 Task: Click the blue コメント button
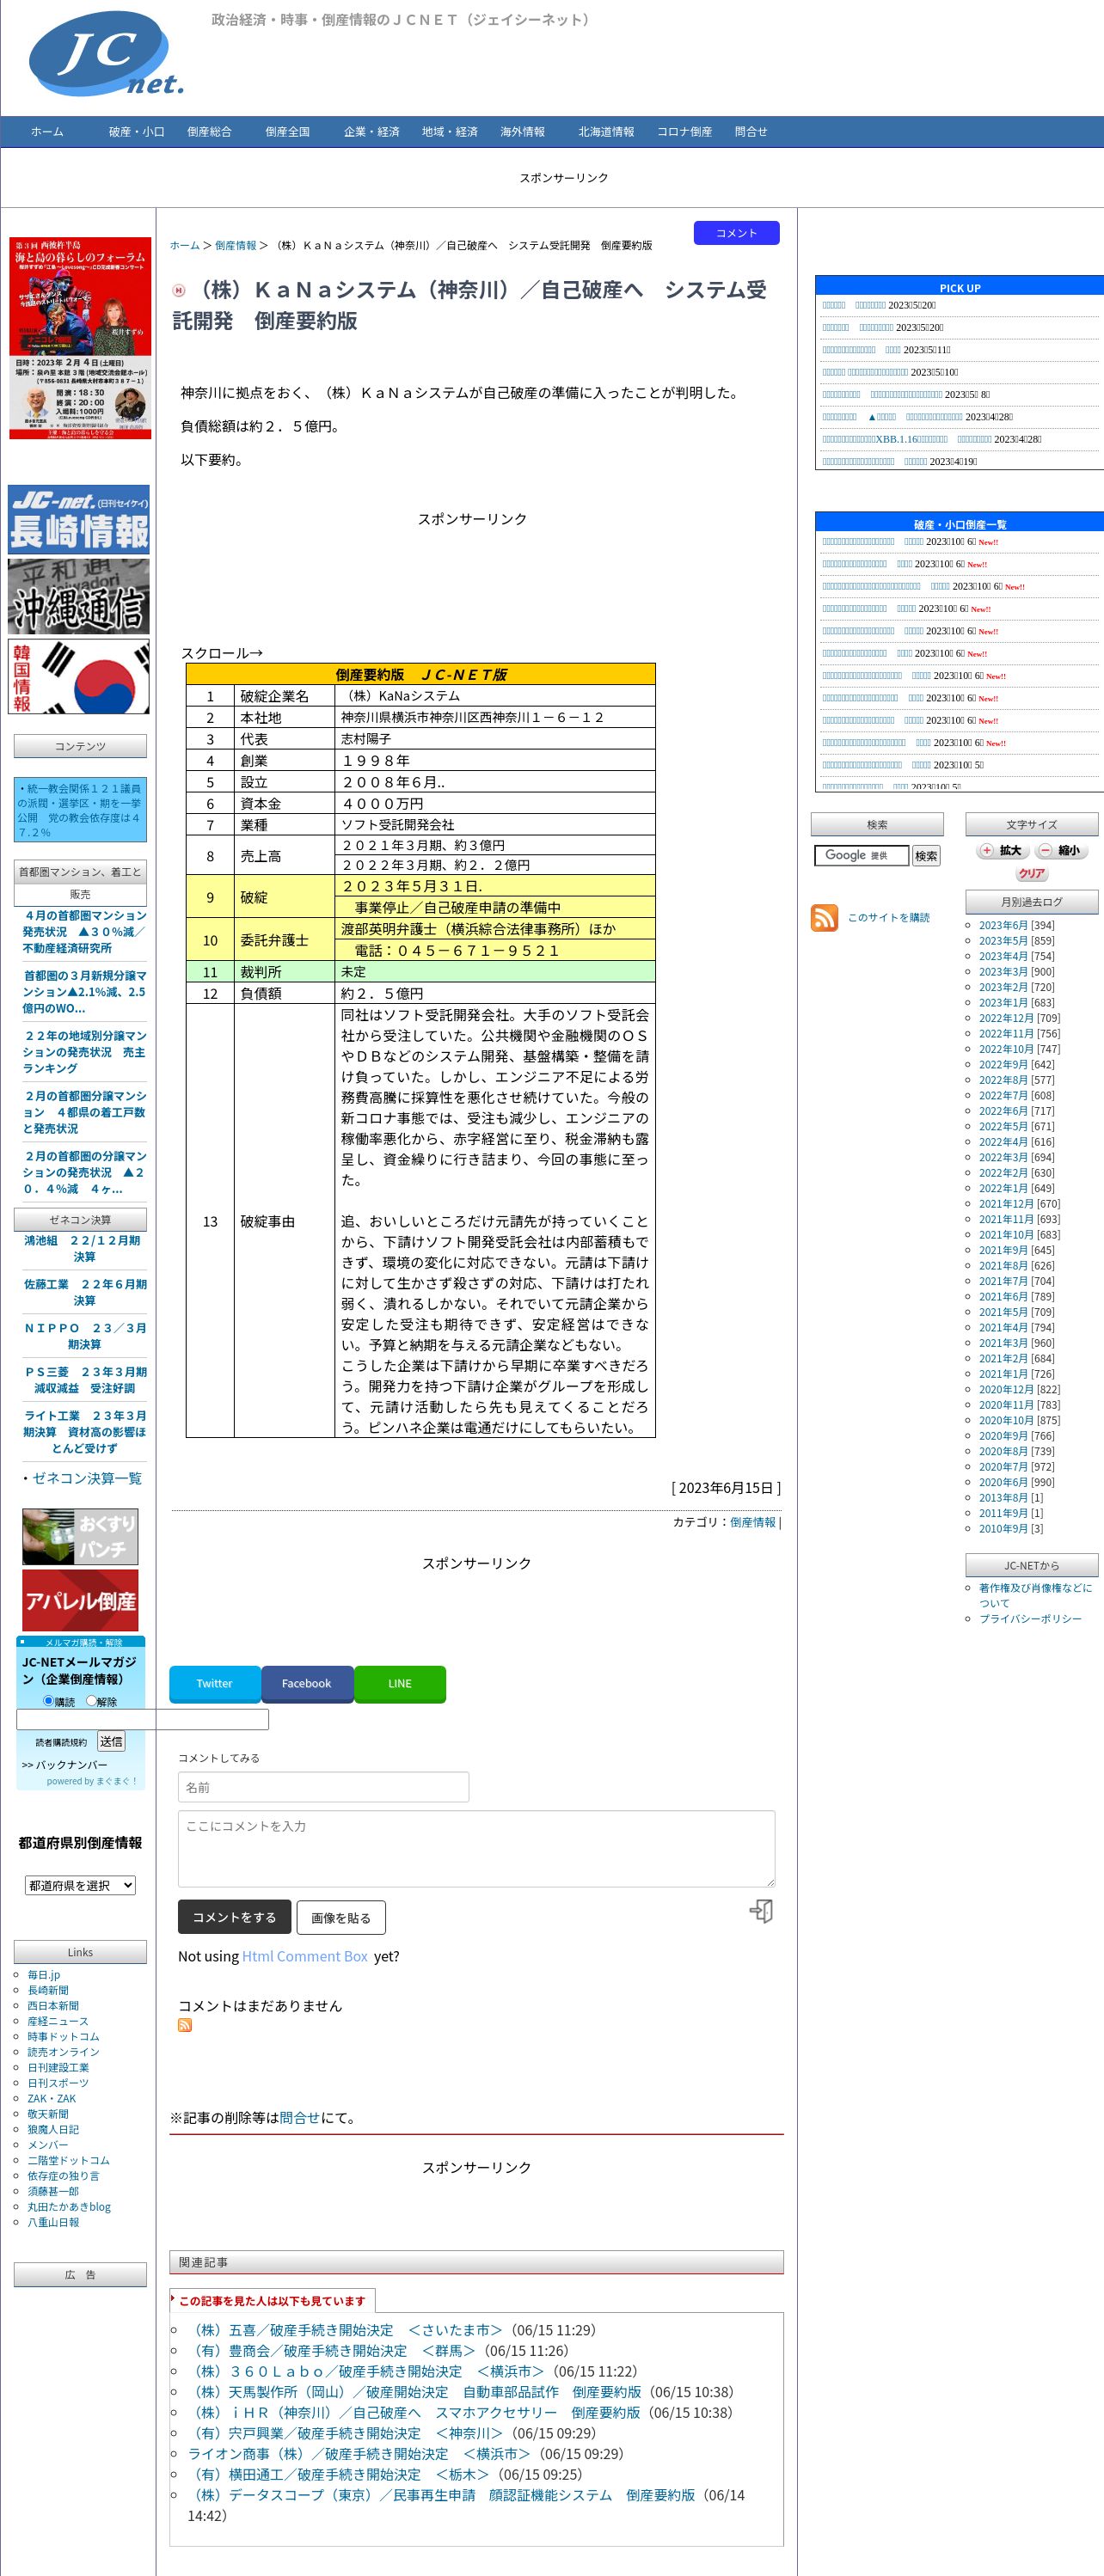pos(736,233)
